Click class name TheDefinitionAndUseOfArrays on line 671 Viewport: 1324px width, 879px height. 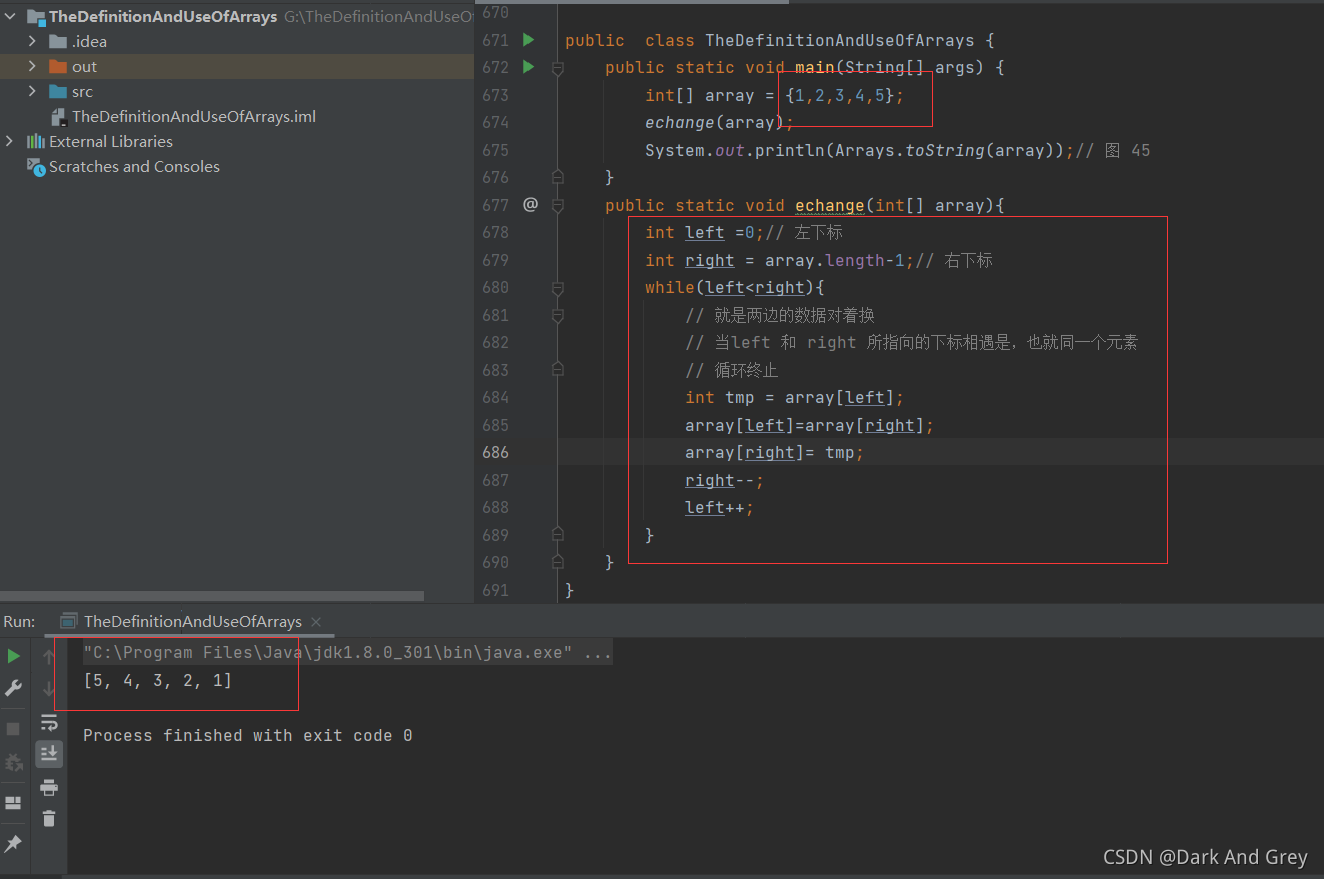click(x=839, y=40)
